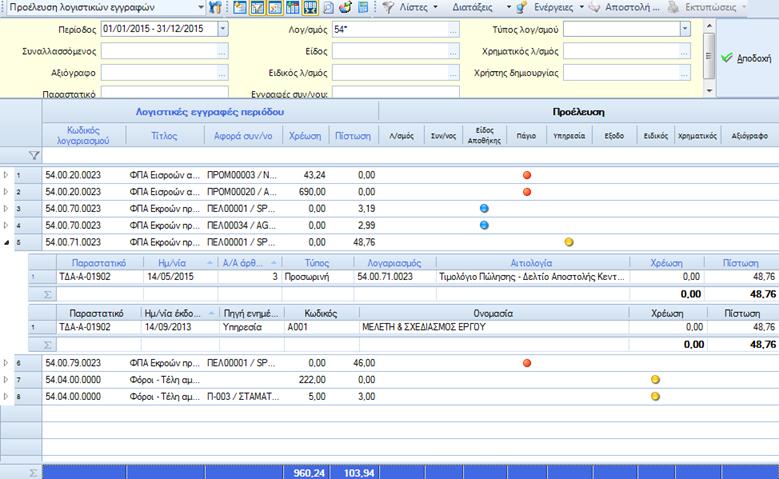779x479 pixels.
Task: Sort by Πίστωση column header in main grid
Action: coord(353,136)
